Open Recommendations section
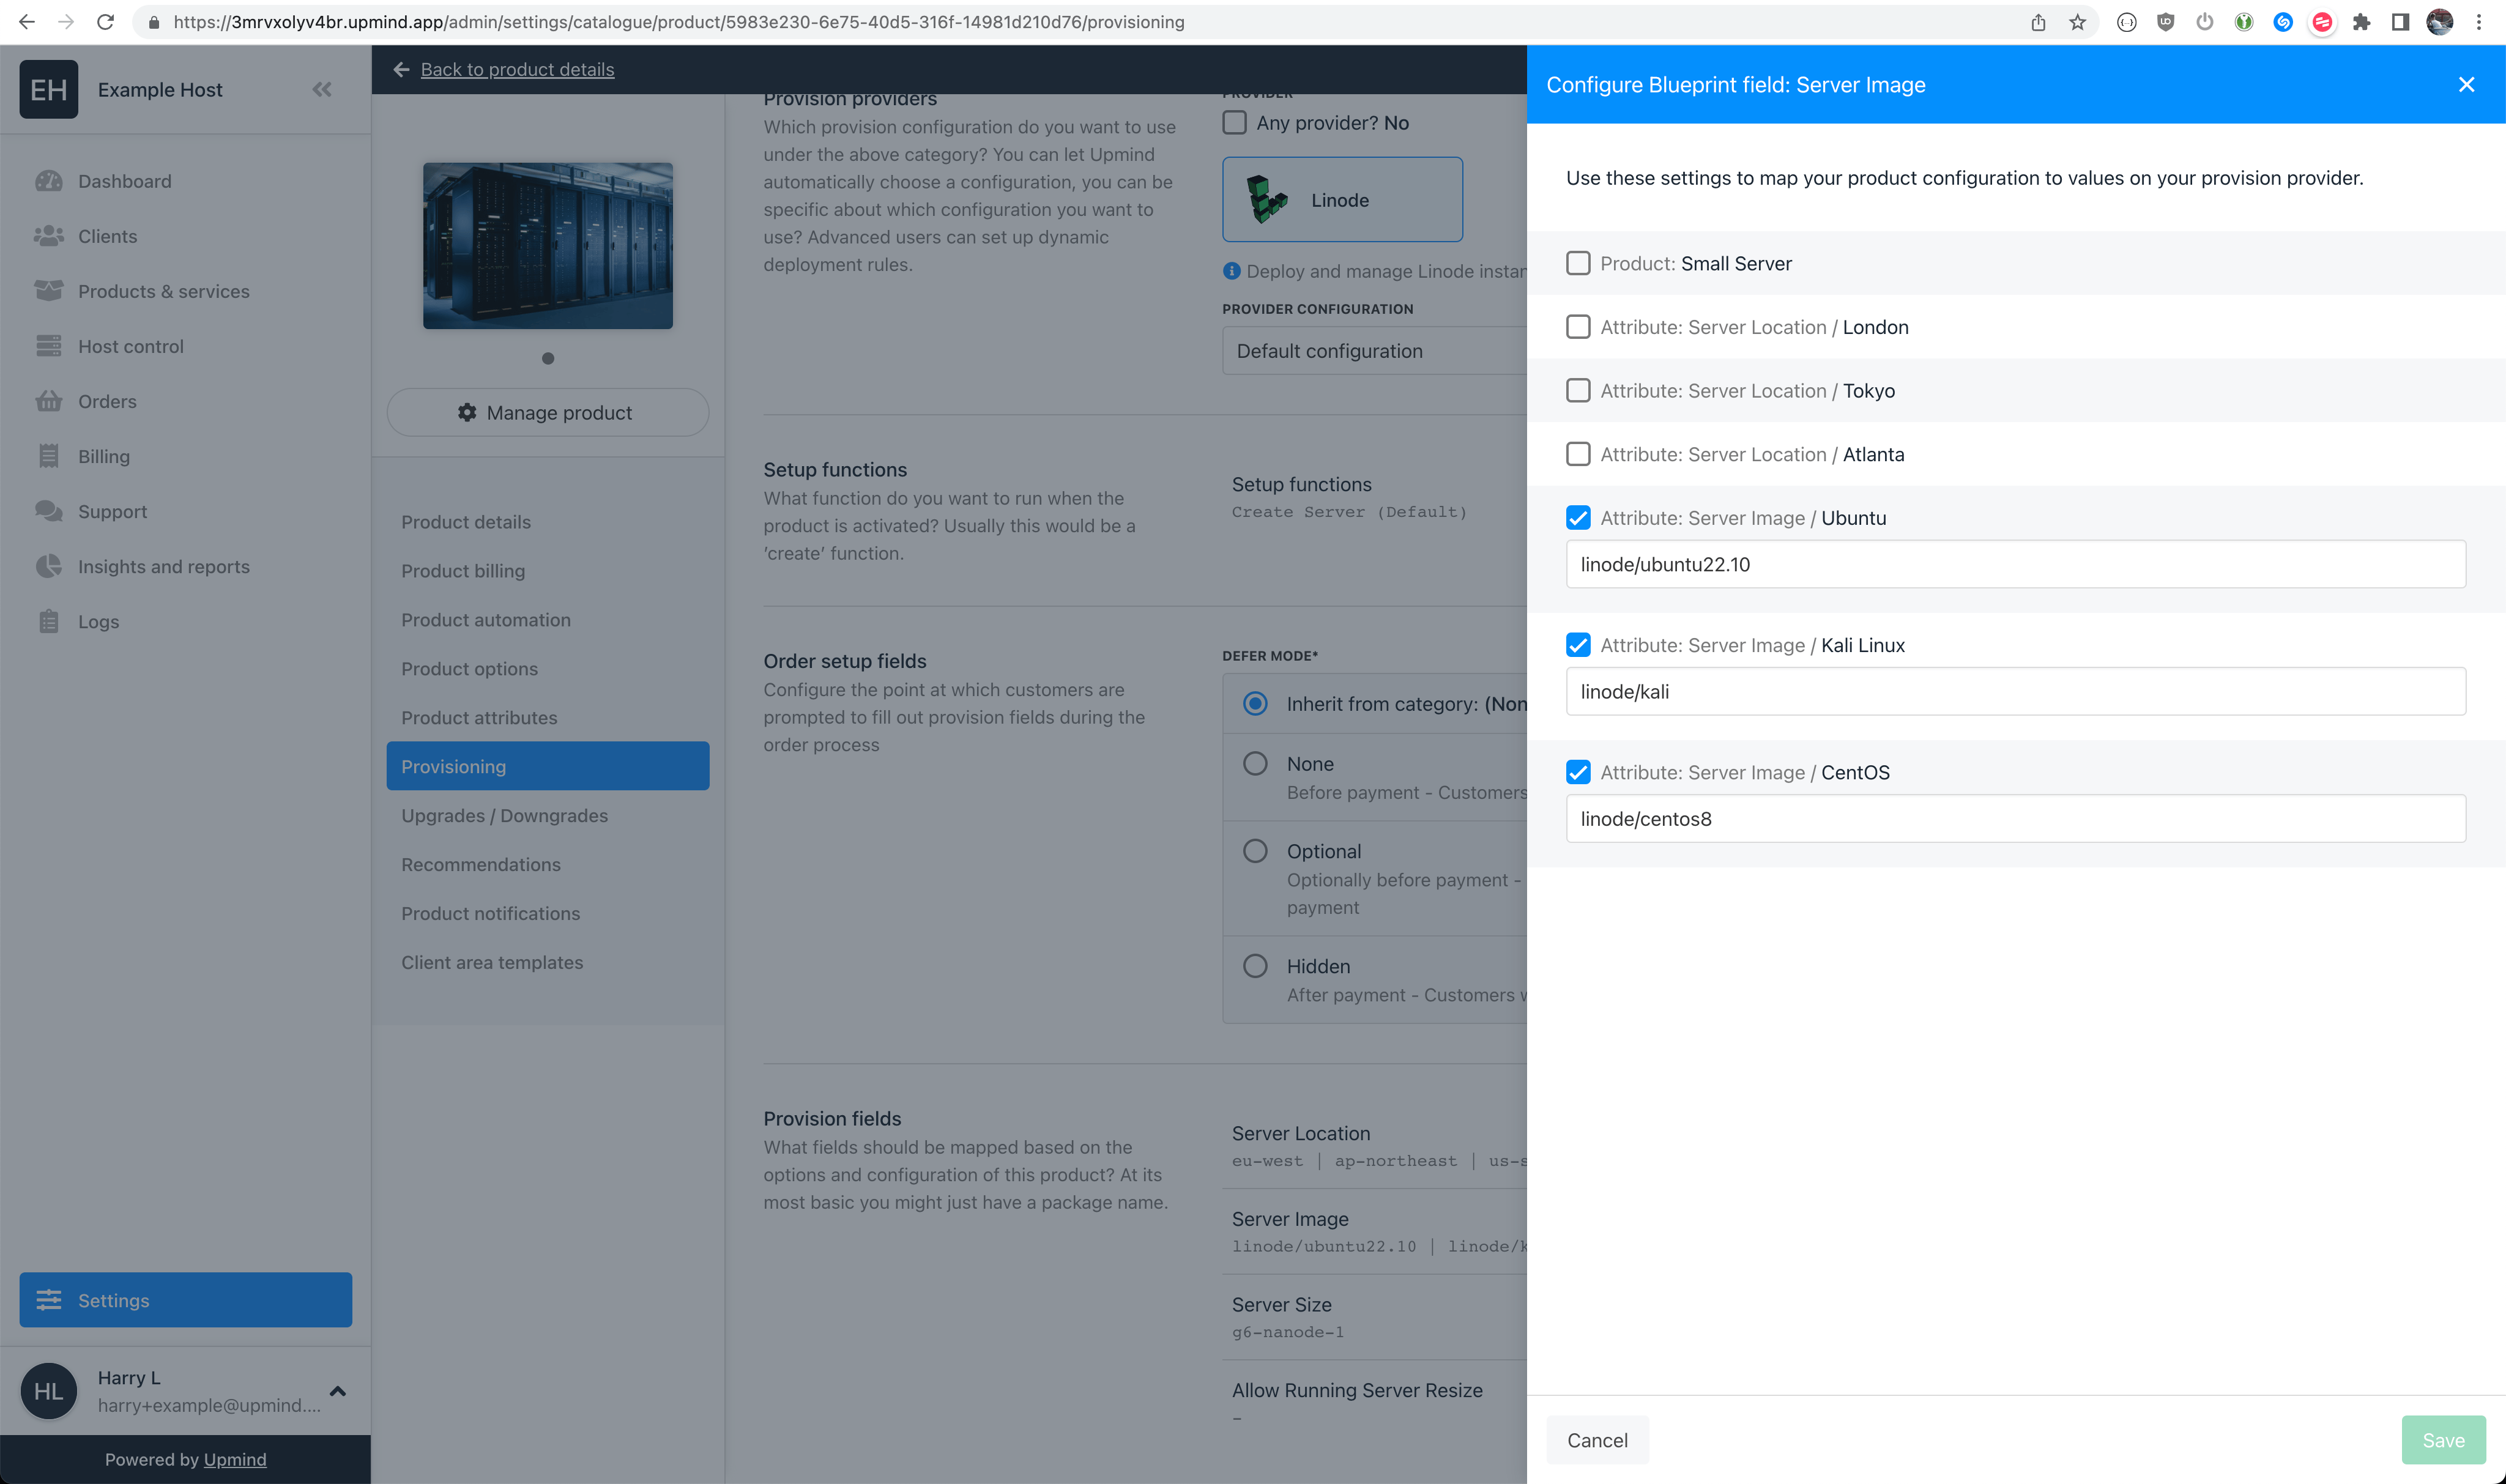Screen dimensions: 2506x1484 pyautogui.click(x=481, y=865)
